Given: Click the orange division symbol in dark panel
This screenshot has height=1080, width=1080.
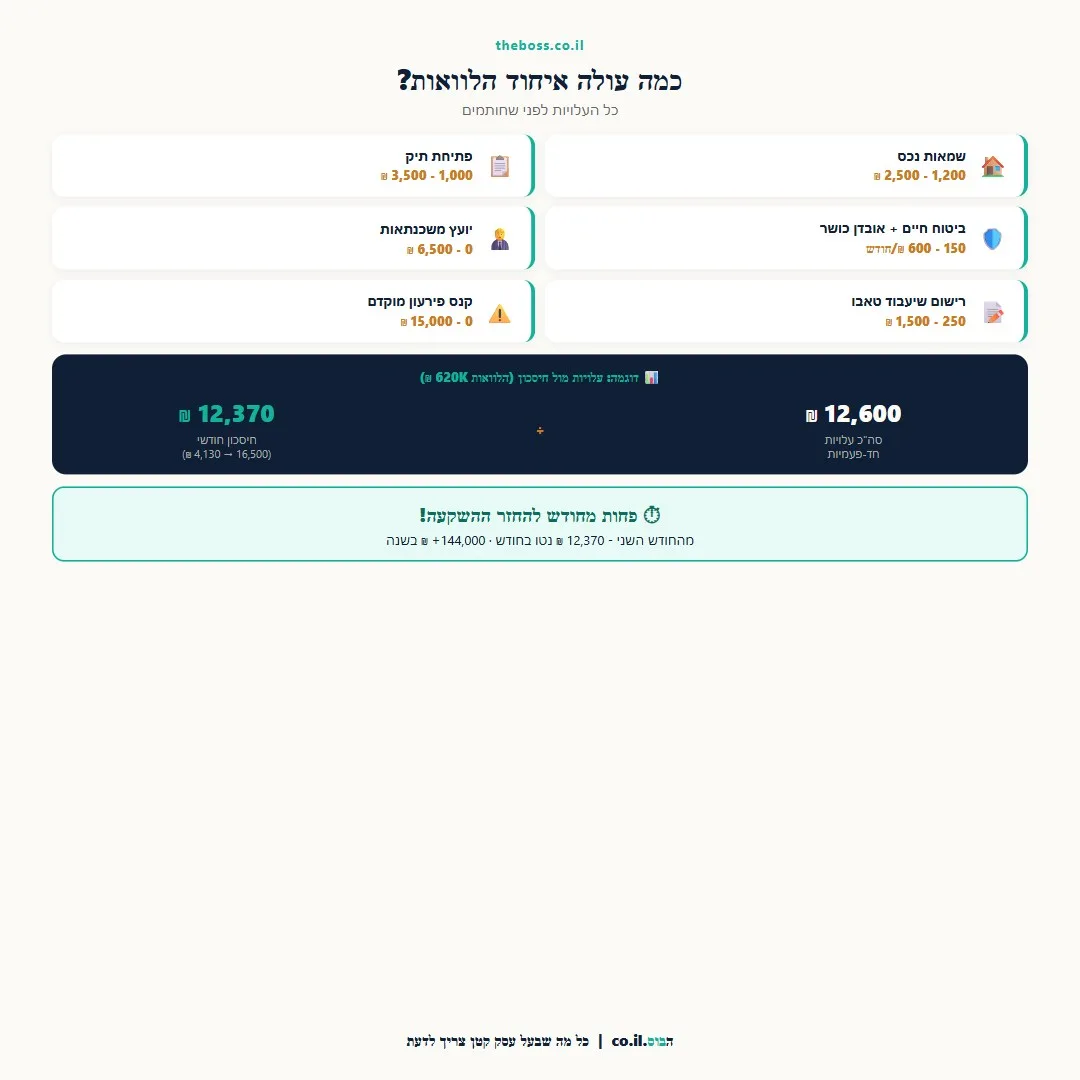Looking at the screenshot, I should (540, 430).
